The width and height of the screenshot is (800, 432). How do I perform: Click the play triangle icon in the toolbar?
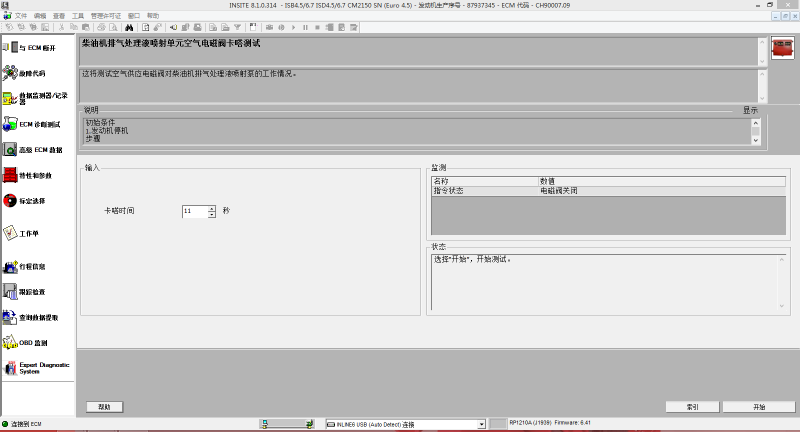[x=293, y=27]
